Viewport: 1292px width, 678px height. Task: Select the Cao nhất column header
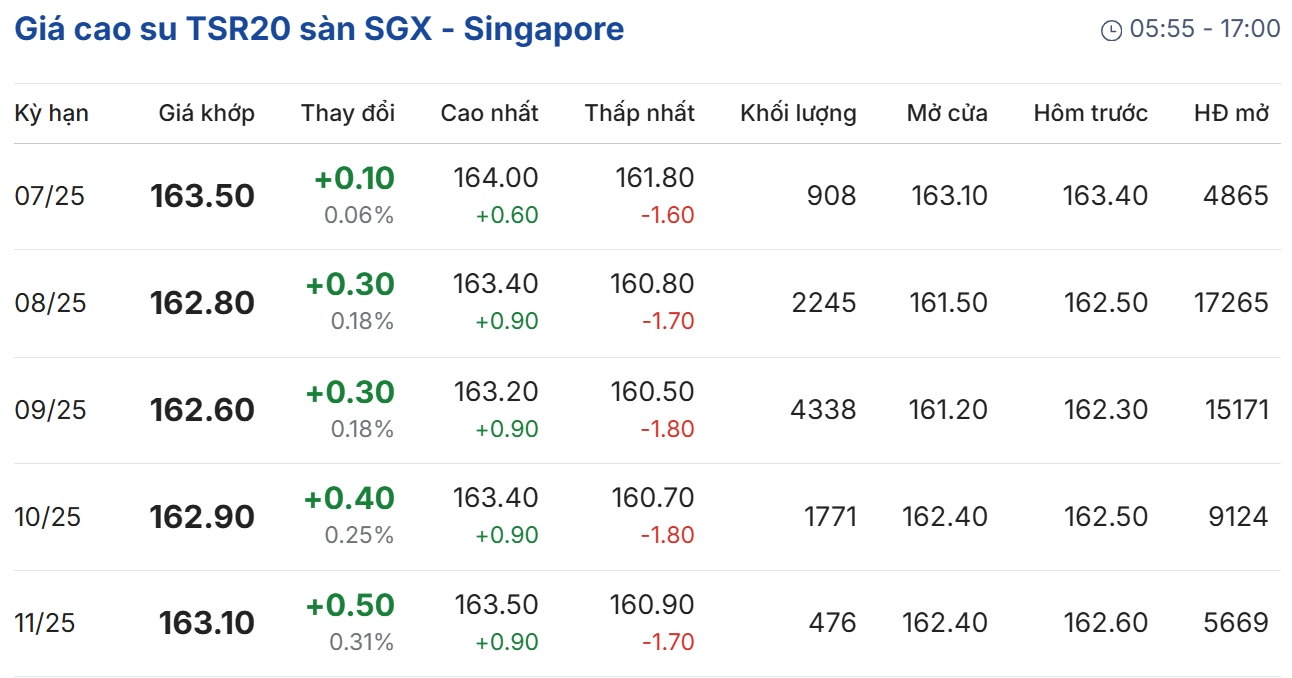click(x=489, y=113)
